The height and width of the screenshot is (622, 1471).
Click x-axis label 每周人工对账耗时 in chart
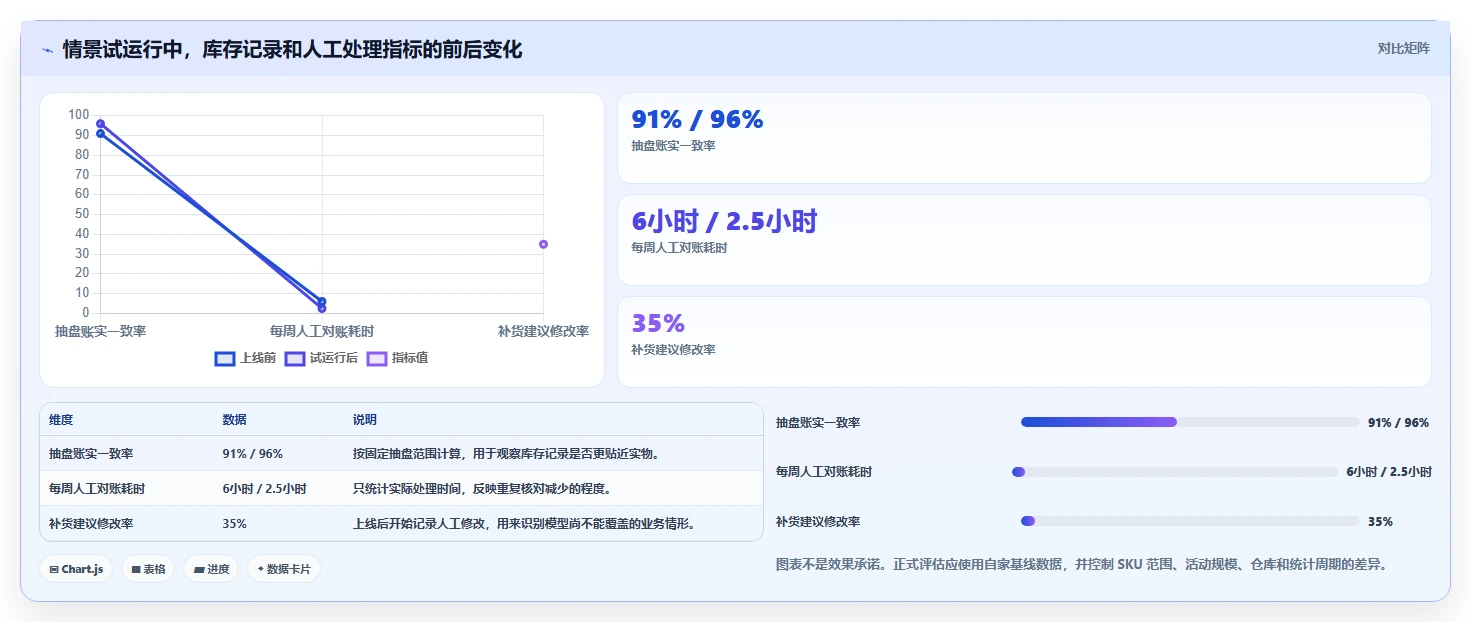point(322,331)
